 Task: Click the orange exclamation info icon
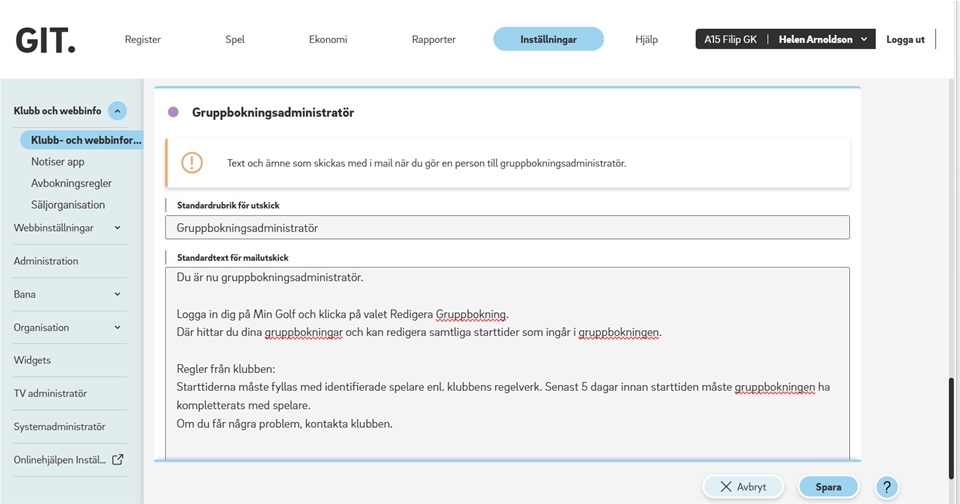click(x=192, y=163)
